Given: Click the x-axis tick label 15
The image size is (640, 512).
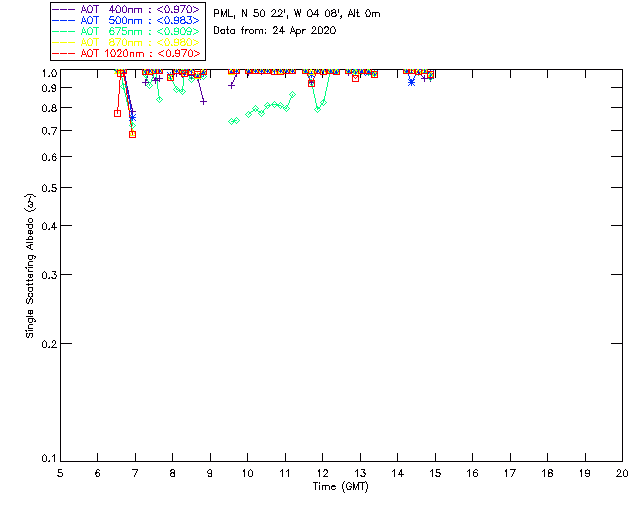Looking at the screenshot, I should pyautogui.click(x=435, y=473).
